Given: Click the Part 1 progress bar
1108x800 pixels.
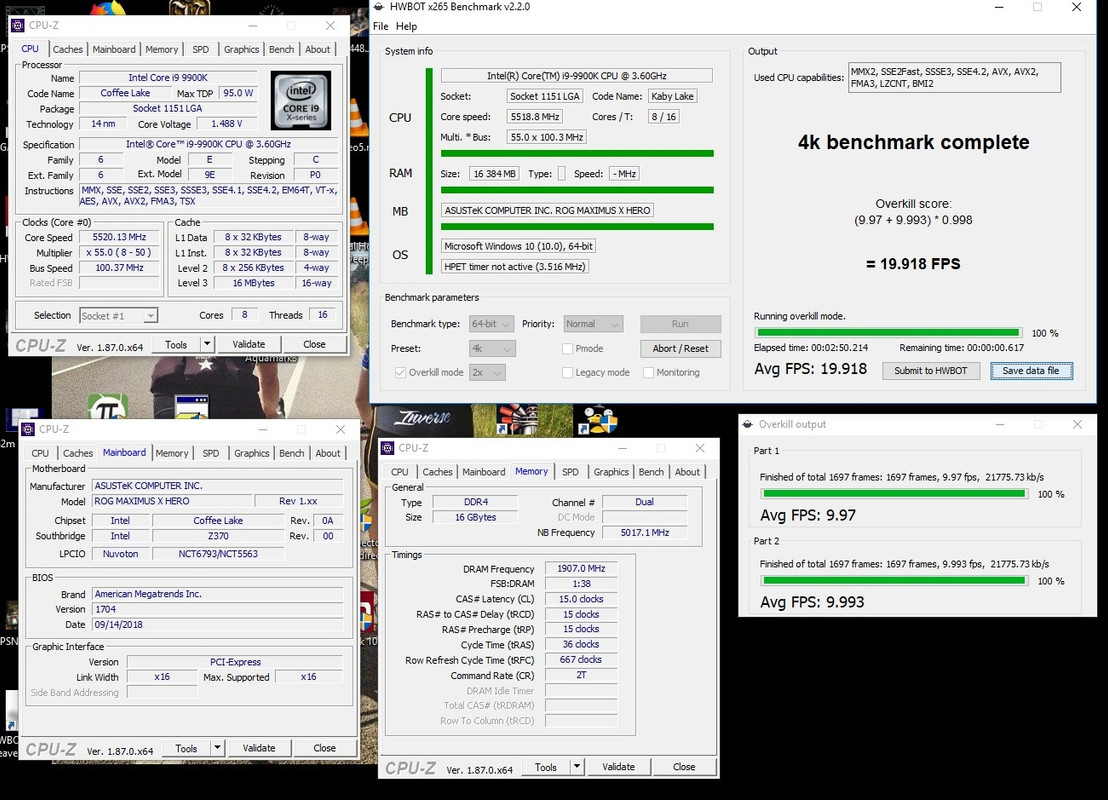Looking at the screenshot, I should [895, 494].
